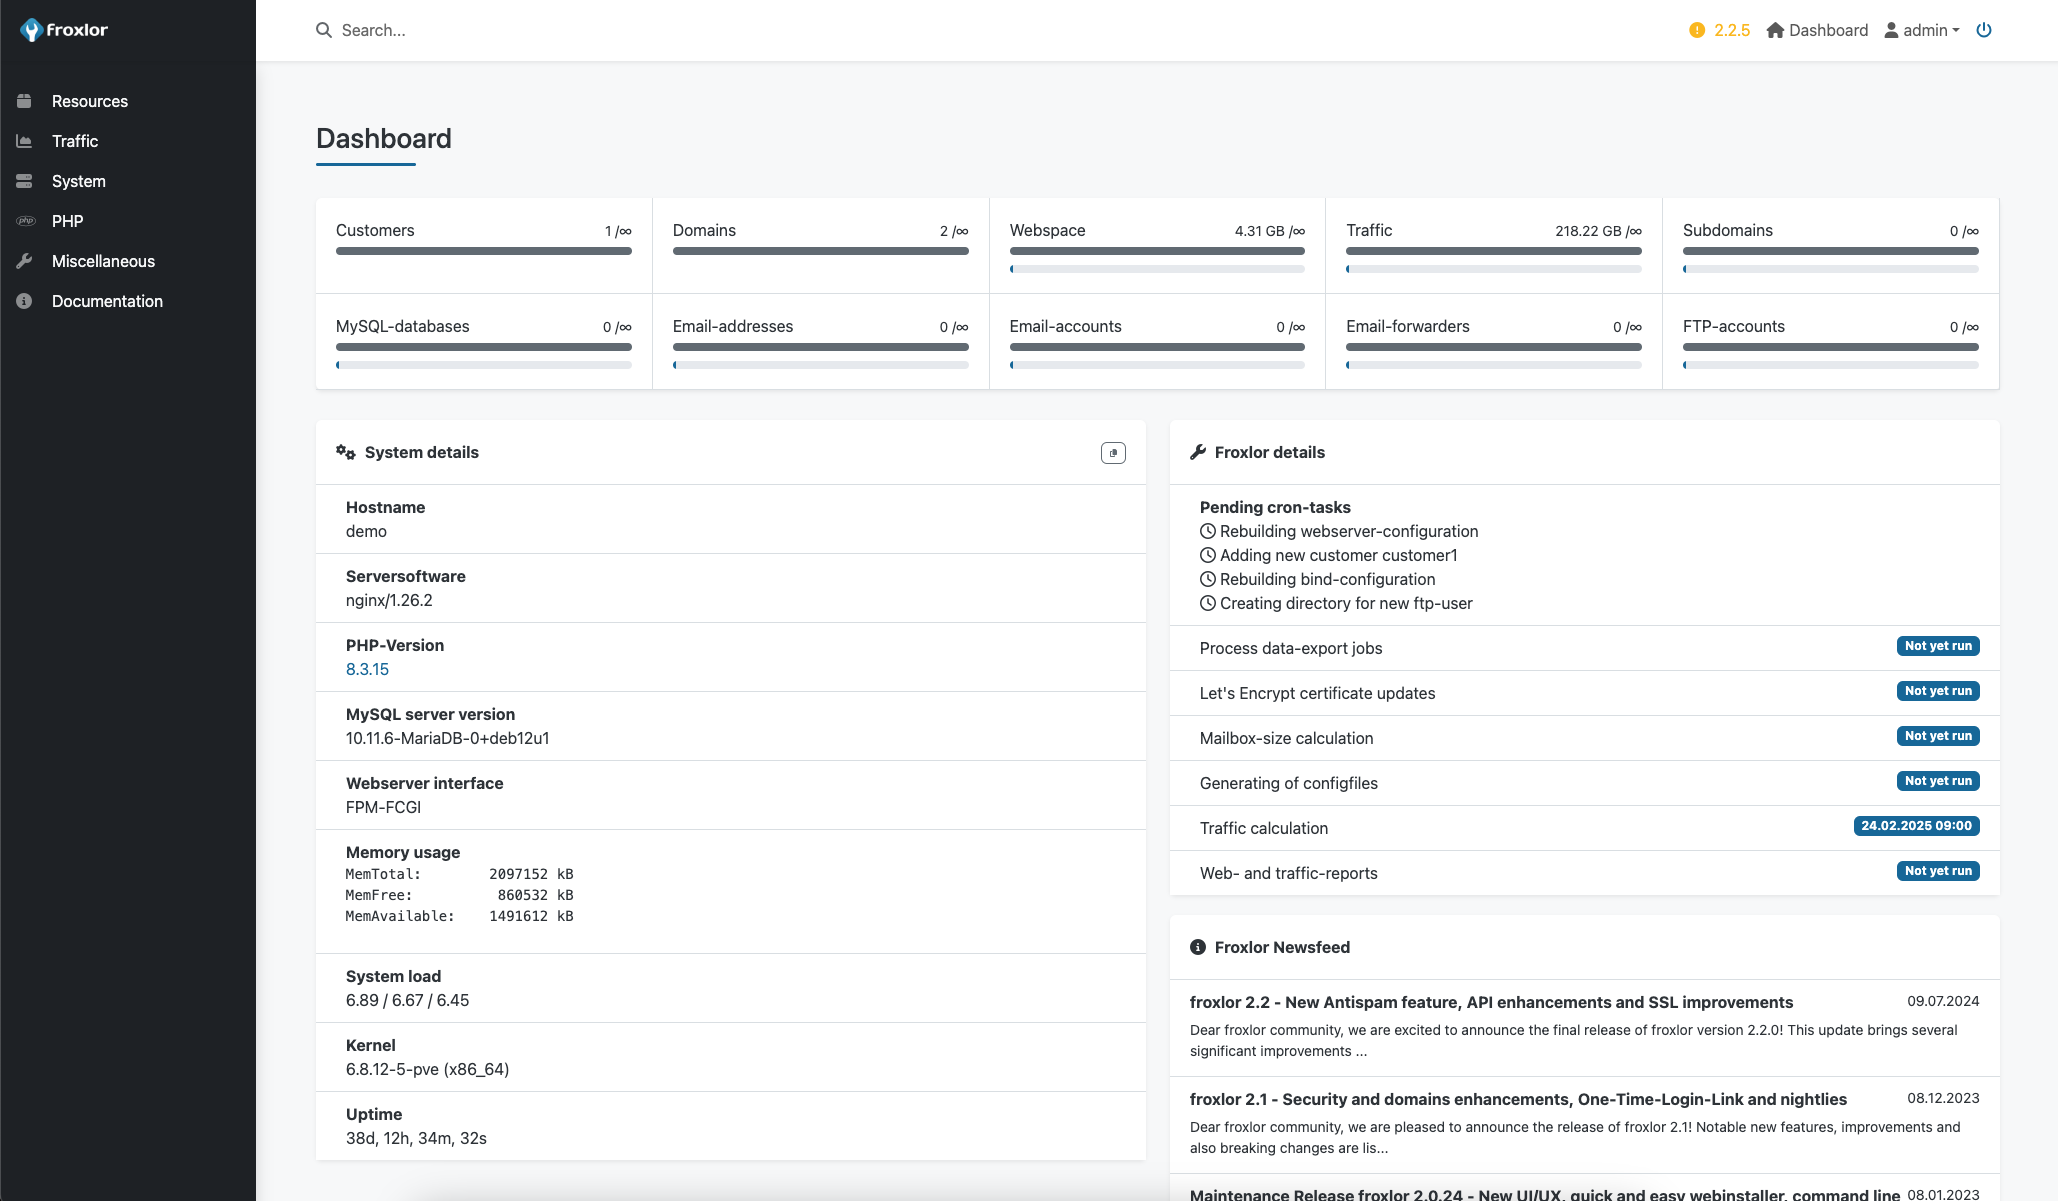The width and height of the screenshot is (2058, 1201).
Task: Click the search magnifier icon
Action: click(324, 30)
